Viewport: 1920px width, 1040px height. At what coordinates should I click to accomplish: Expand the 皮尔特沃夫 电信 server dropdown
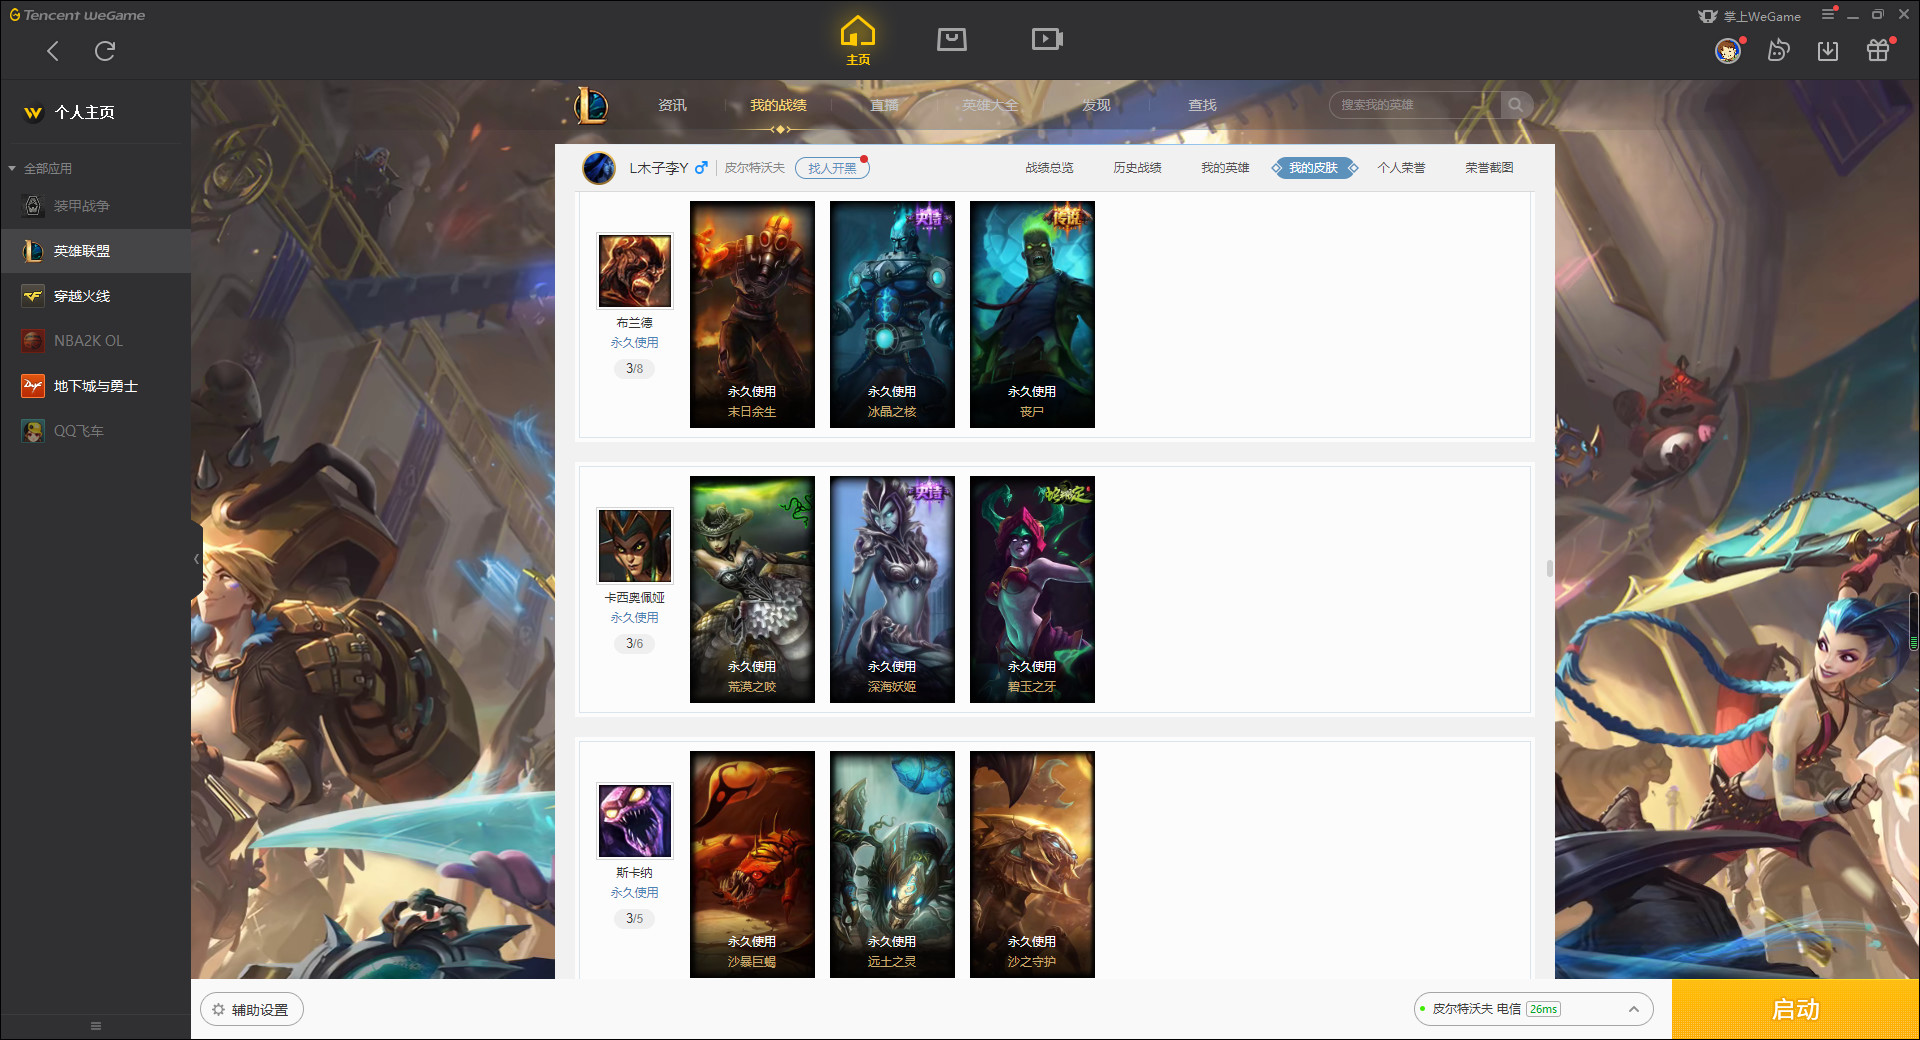pyautogui.click(x=1533, y=1009)
